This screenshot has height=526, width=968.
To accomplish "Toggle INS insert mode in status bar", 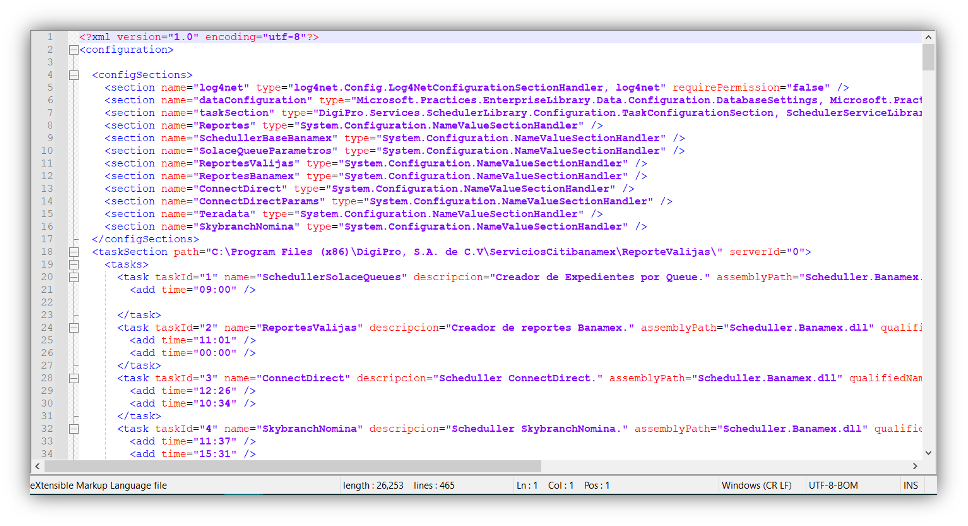I will 910,486.
